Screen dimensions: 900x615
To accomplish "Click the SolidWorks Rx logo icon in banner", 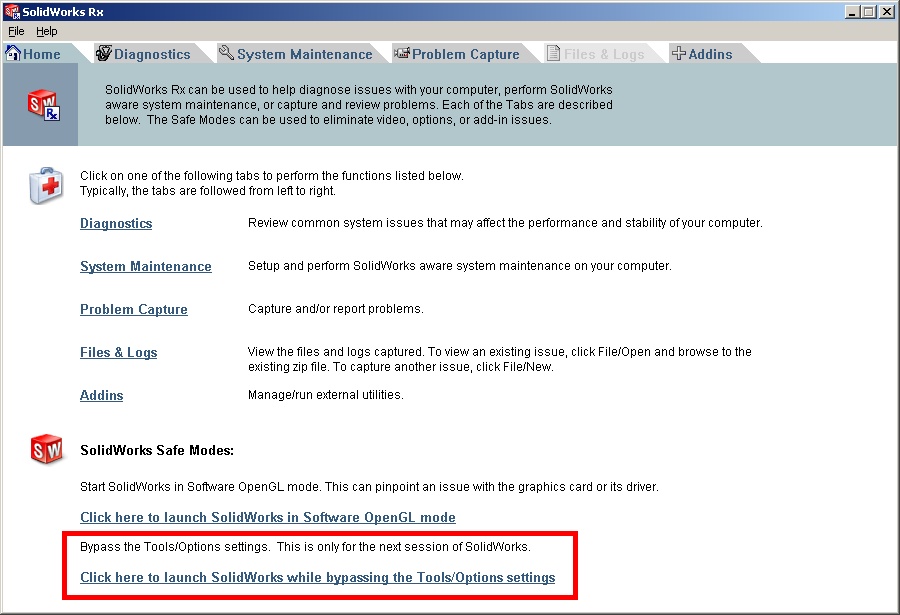I will point(44,105).
